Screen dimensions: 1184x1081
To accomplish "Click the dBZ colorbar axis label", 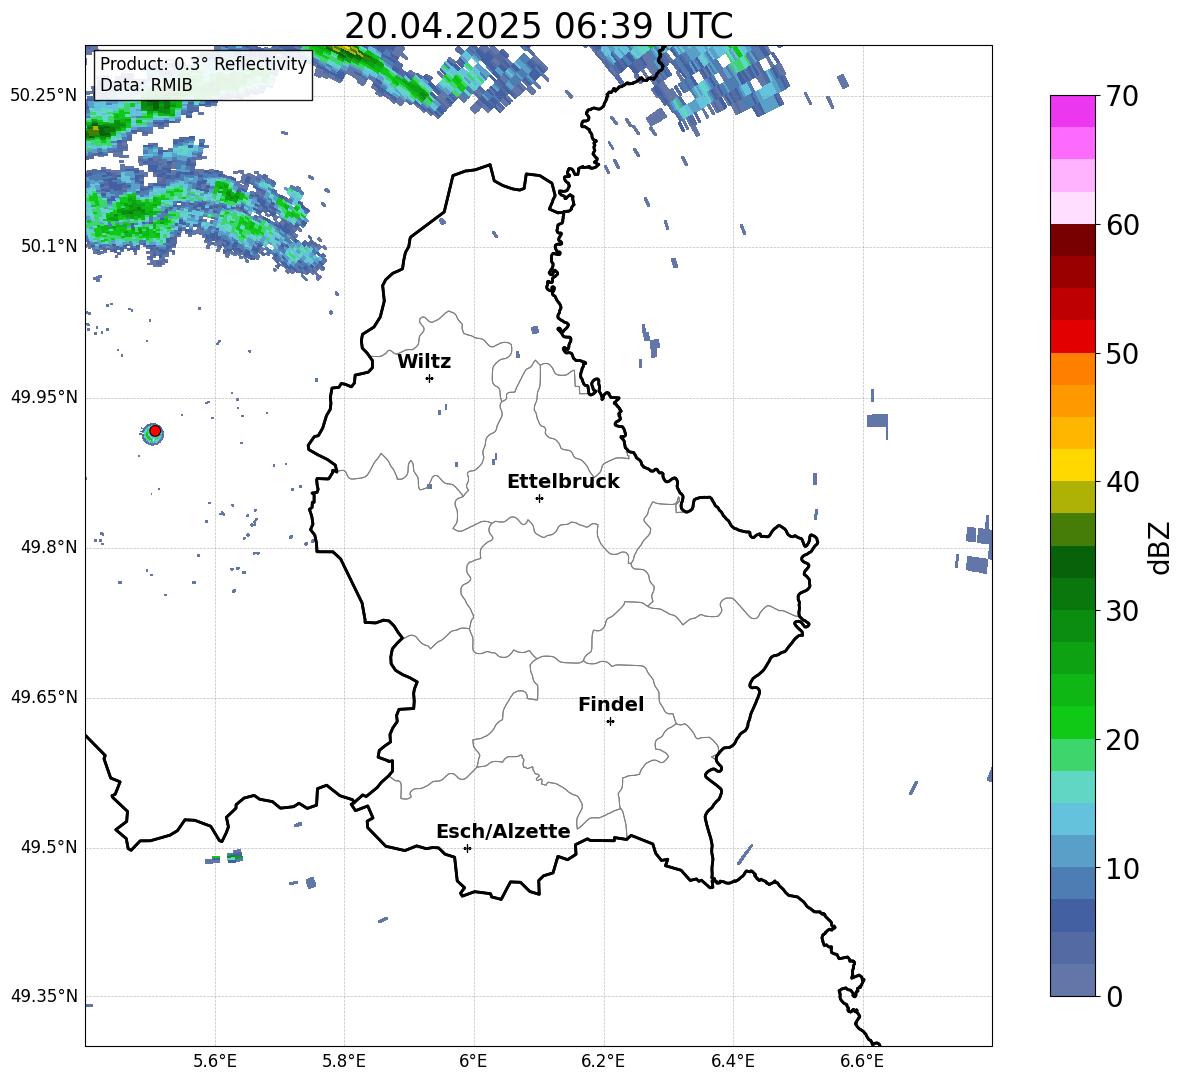I will [x=1158, y=547].
